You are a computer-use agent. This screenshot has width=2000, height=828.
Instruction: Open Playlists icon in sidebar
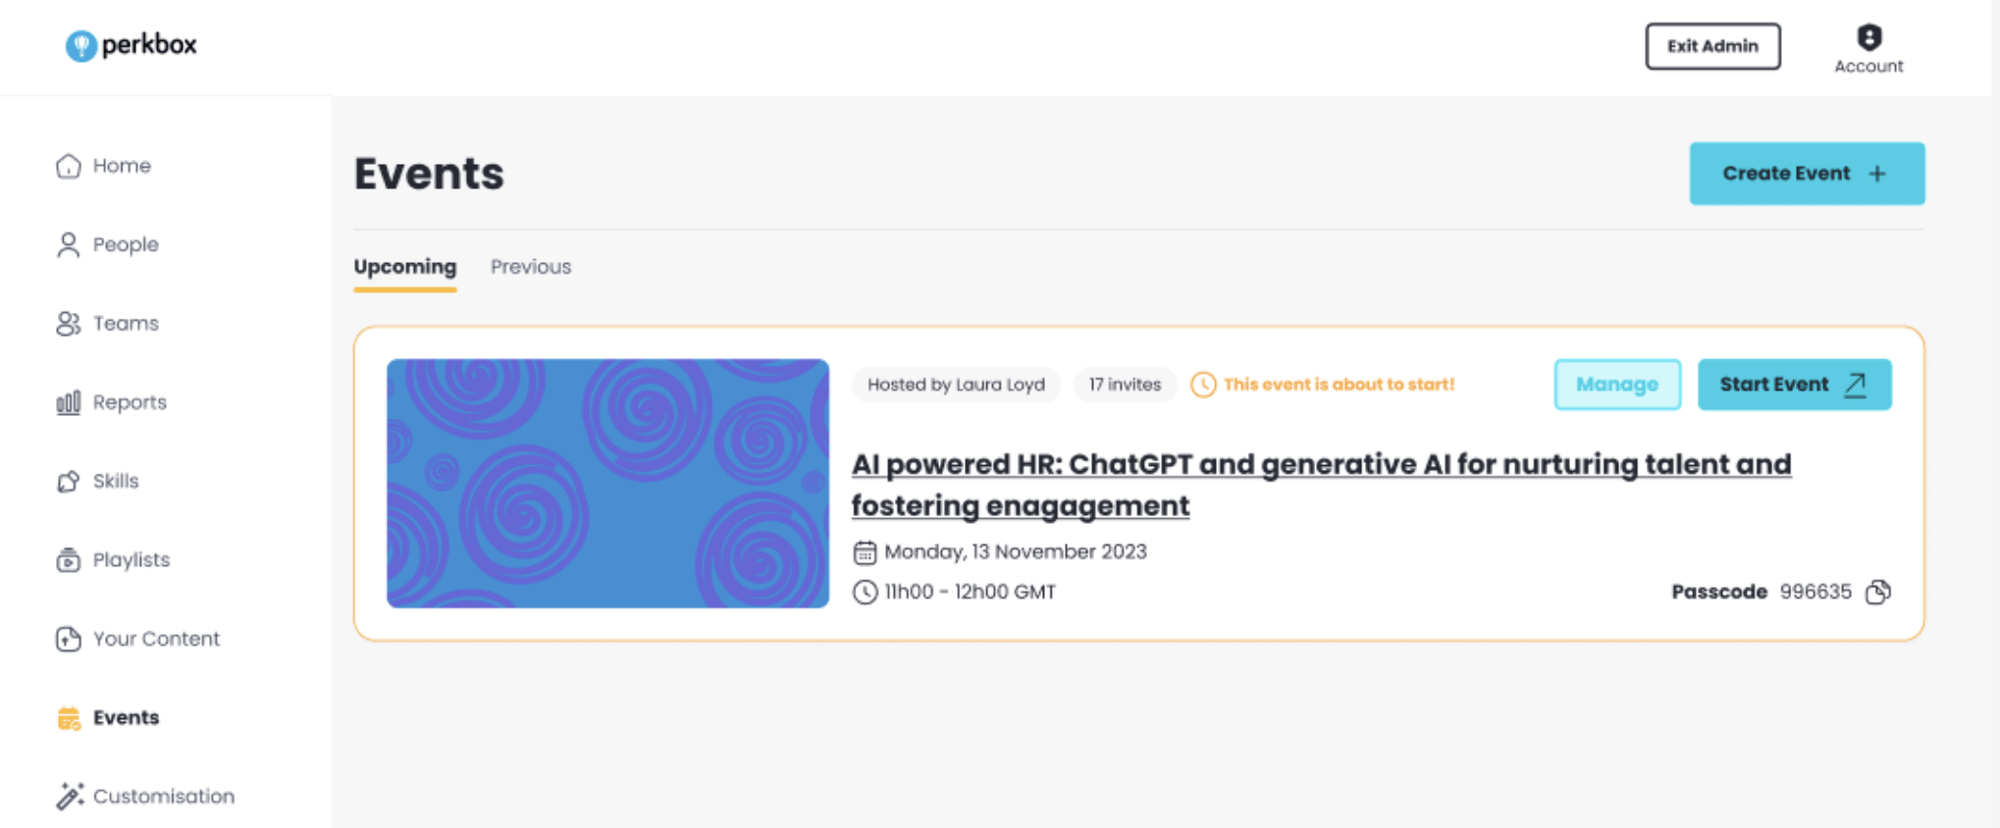click(x=68, y=560)
